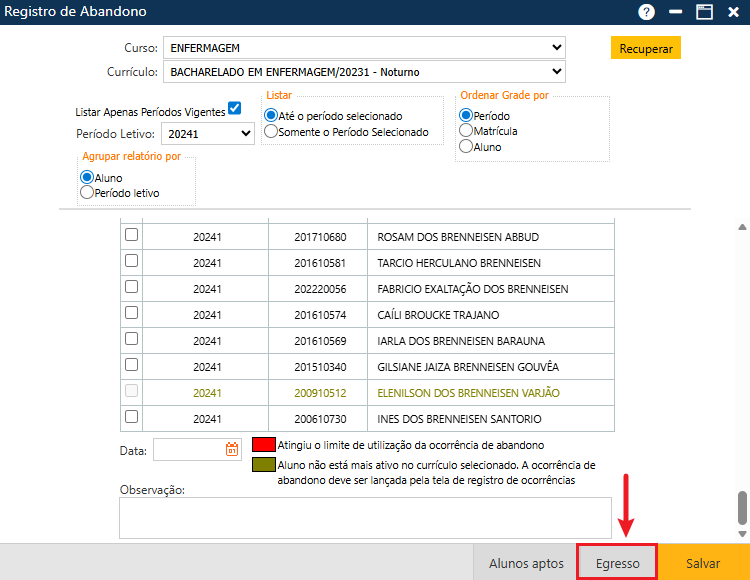Click the red limit legend swatch
The width and height of the screenshot is (750, 580).
pyautogui.click(x=264, y=445)
